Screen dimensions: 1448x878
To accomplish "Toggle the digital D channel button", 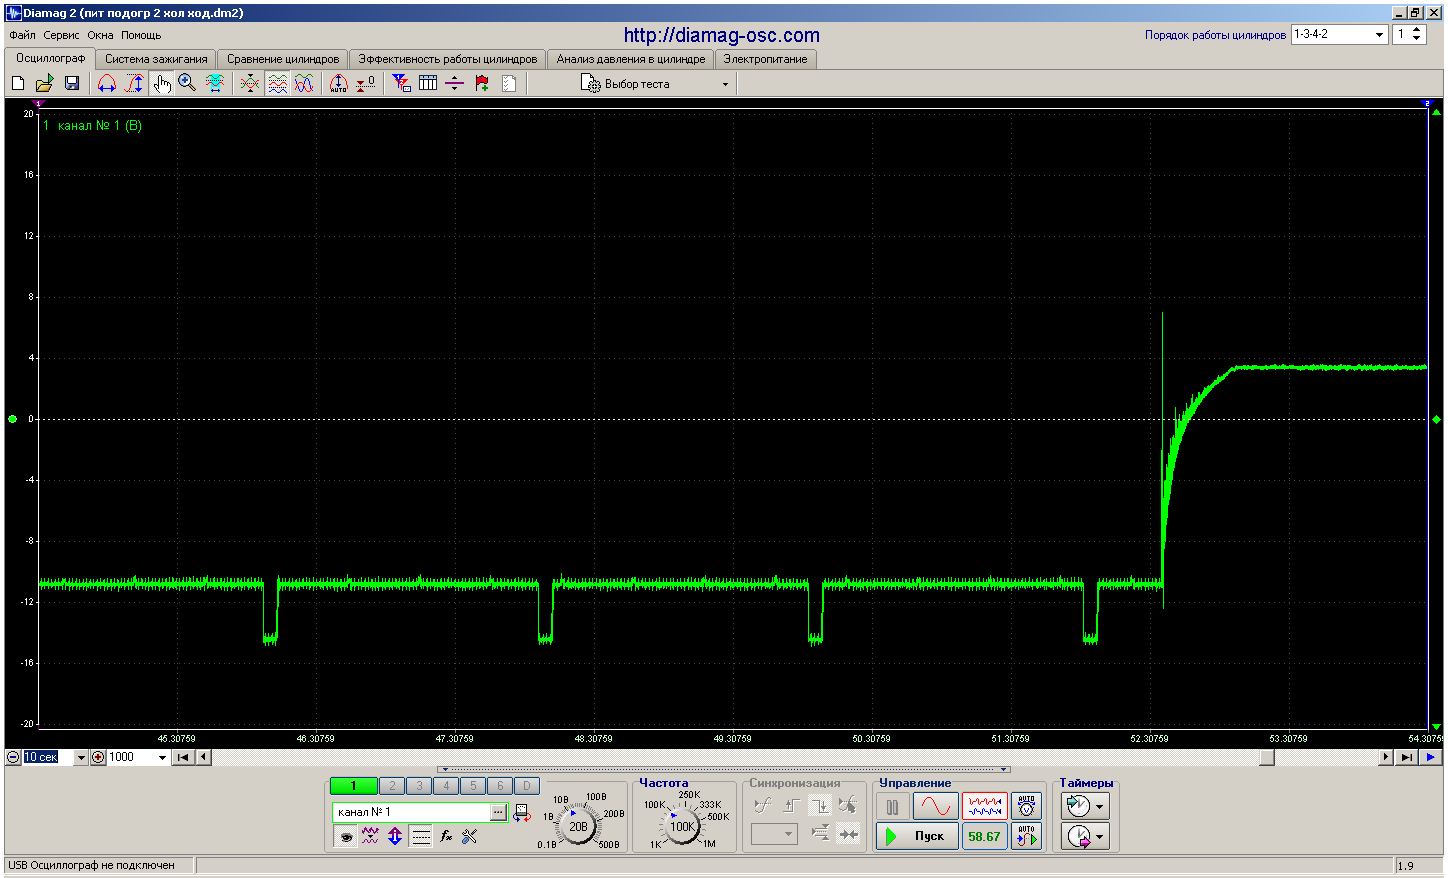I will pyautogui.click(x=527, y=786).
